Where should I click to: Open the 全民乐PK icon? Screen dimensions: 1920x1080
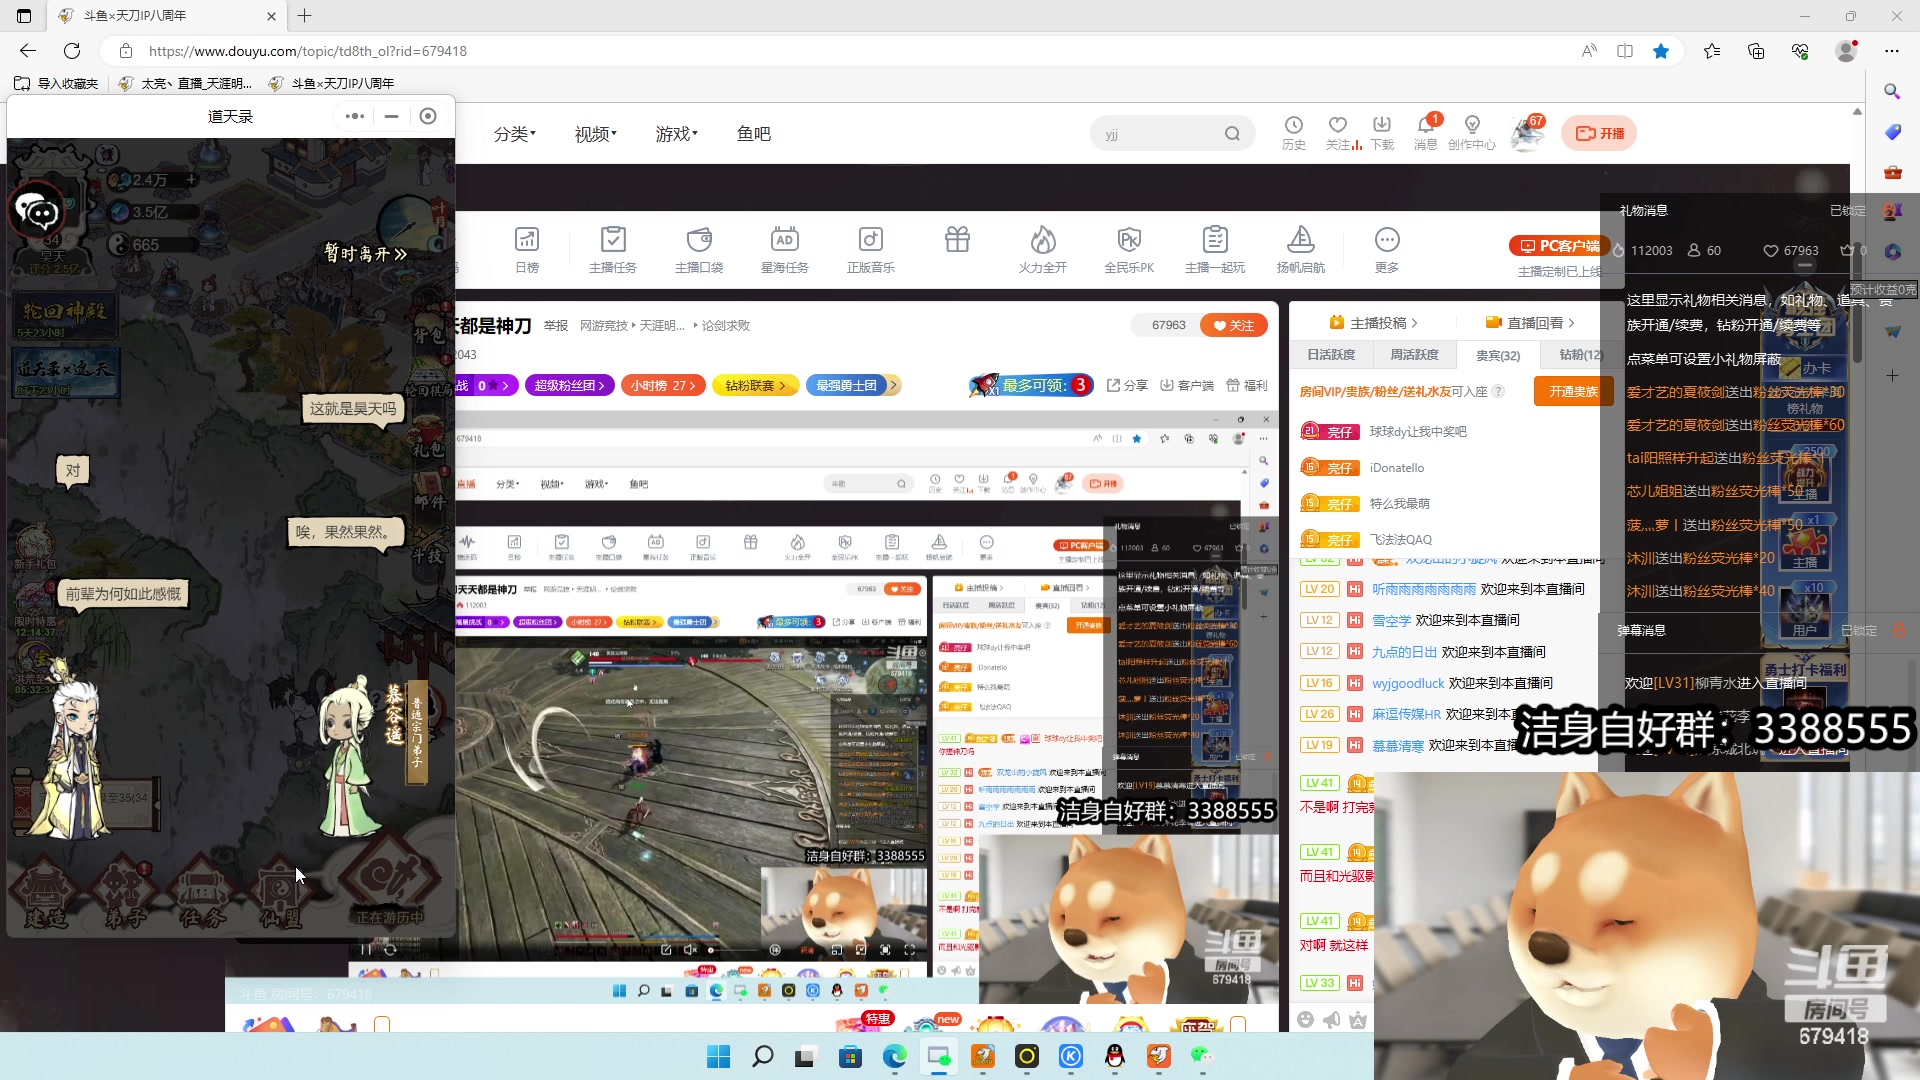pos(1129,248)
